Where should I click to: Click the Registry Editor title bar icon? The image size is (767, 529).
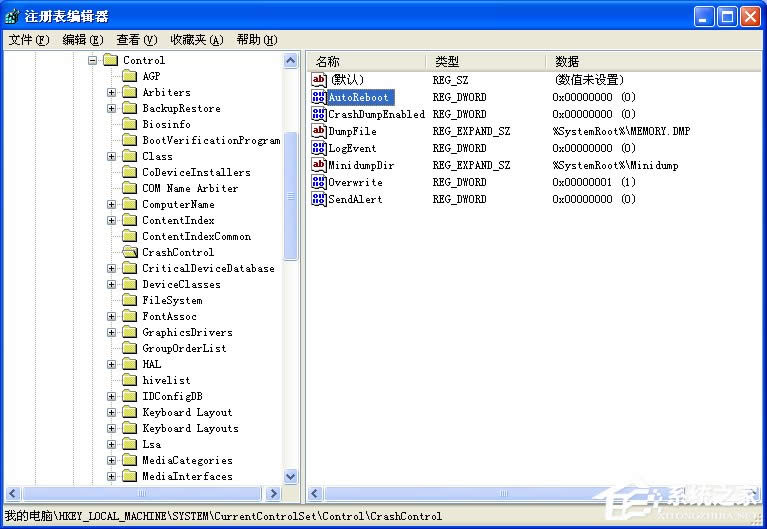(x=12, y=16)
